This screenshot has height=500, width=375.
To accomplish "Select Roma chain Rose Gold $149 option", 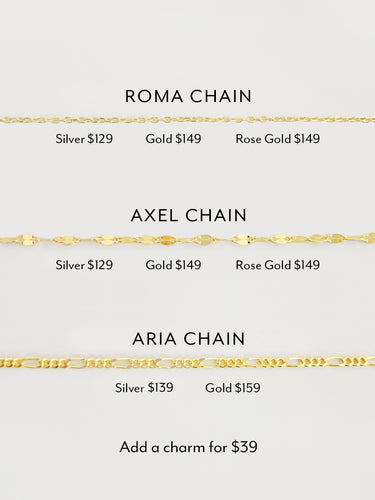I will point(278,139).
